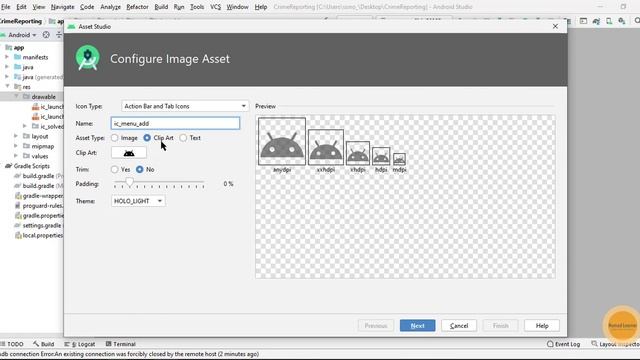
Task: Open the Clip Art android icon picker
Action: (x=129, y=153)
